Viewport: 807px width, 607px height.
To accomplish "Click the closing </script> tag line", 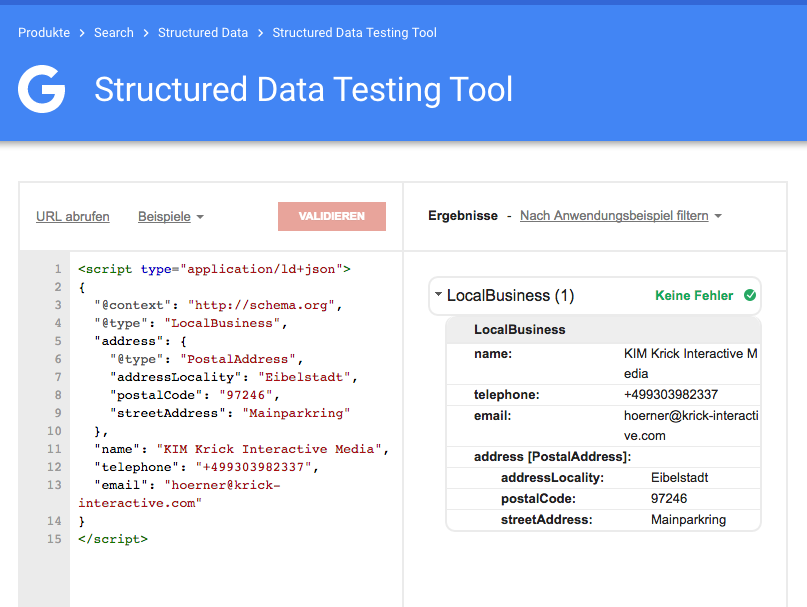I will tap(113, 539).
